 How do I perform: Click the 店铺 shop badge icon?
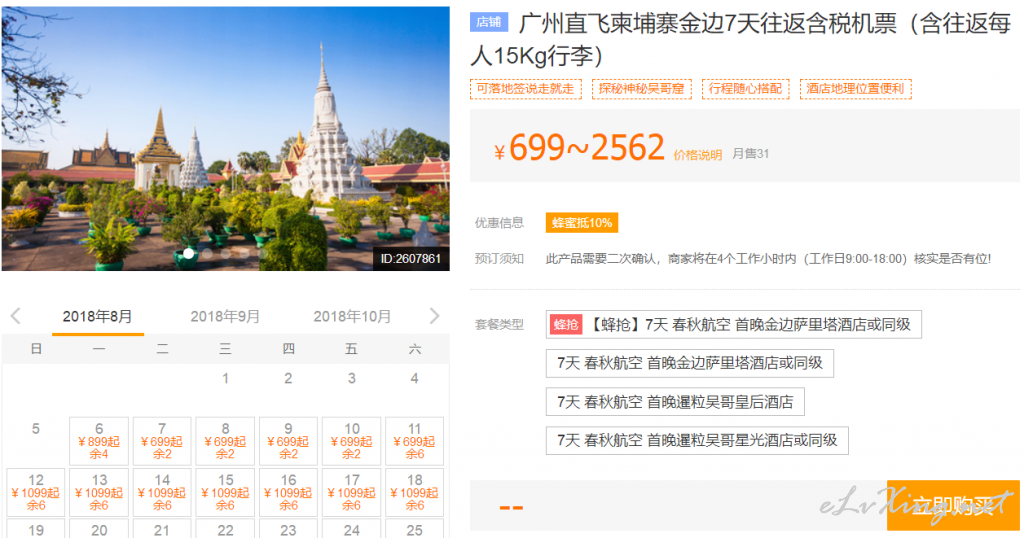488,22
